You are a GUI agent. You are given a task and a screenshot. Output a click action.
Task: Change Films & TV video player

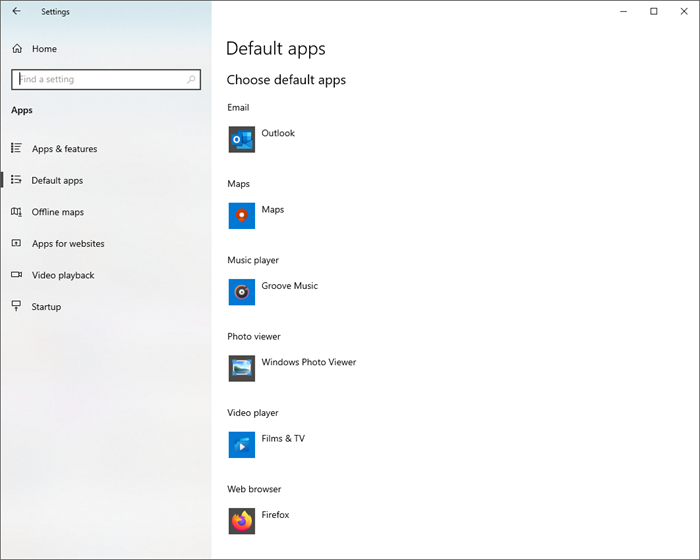267,445
